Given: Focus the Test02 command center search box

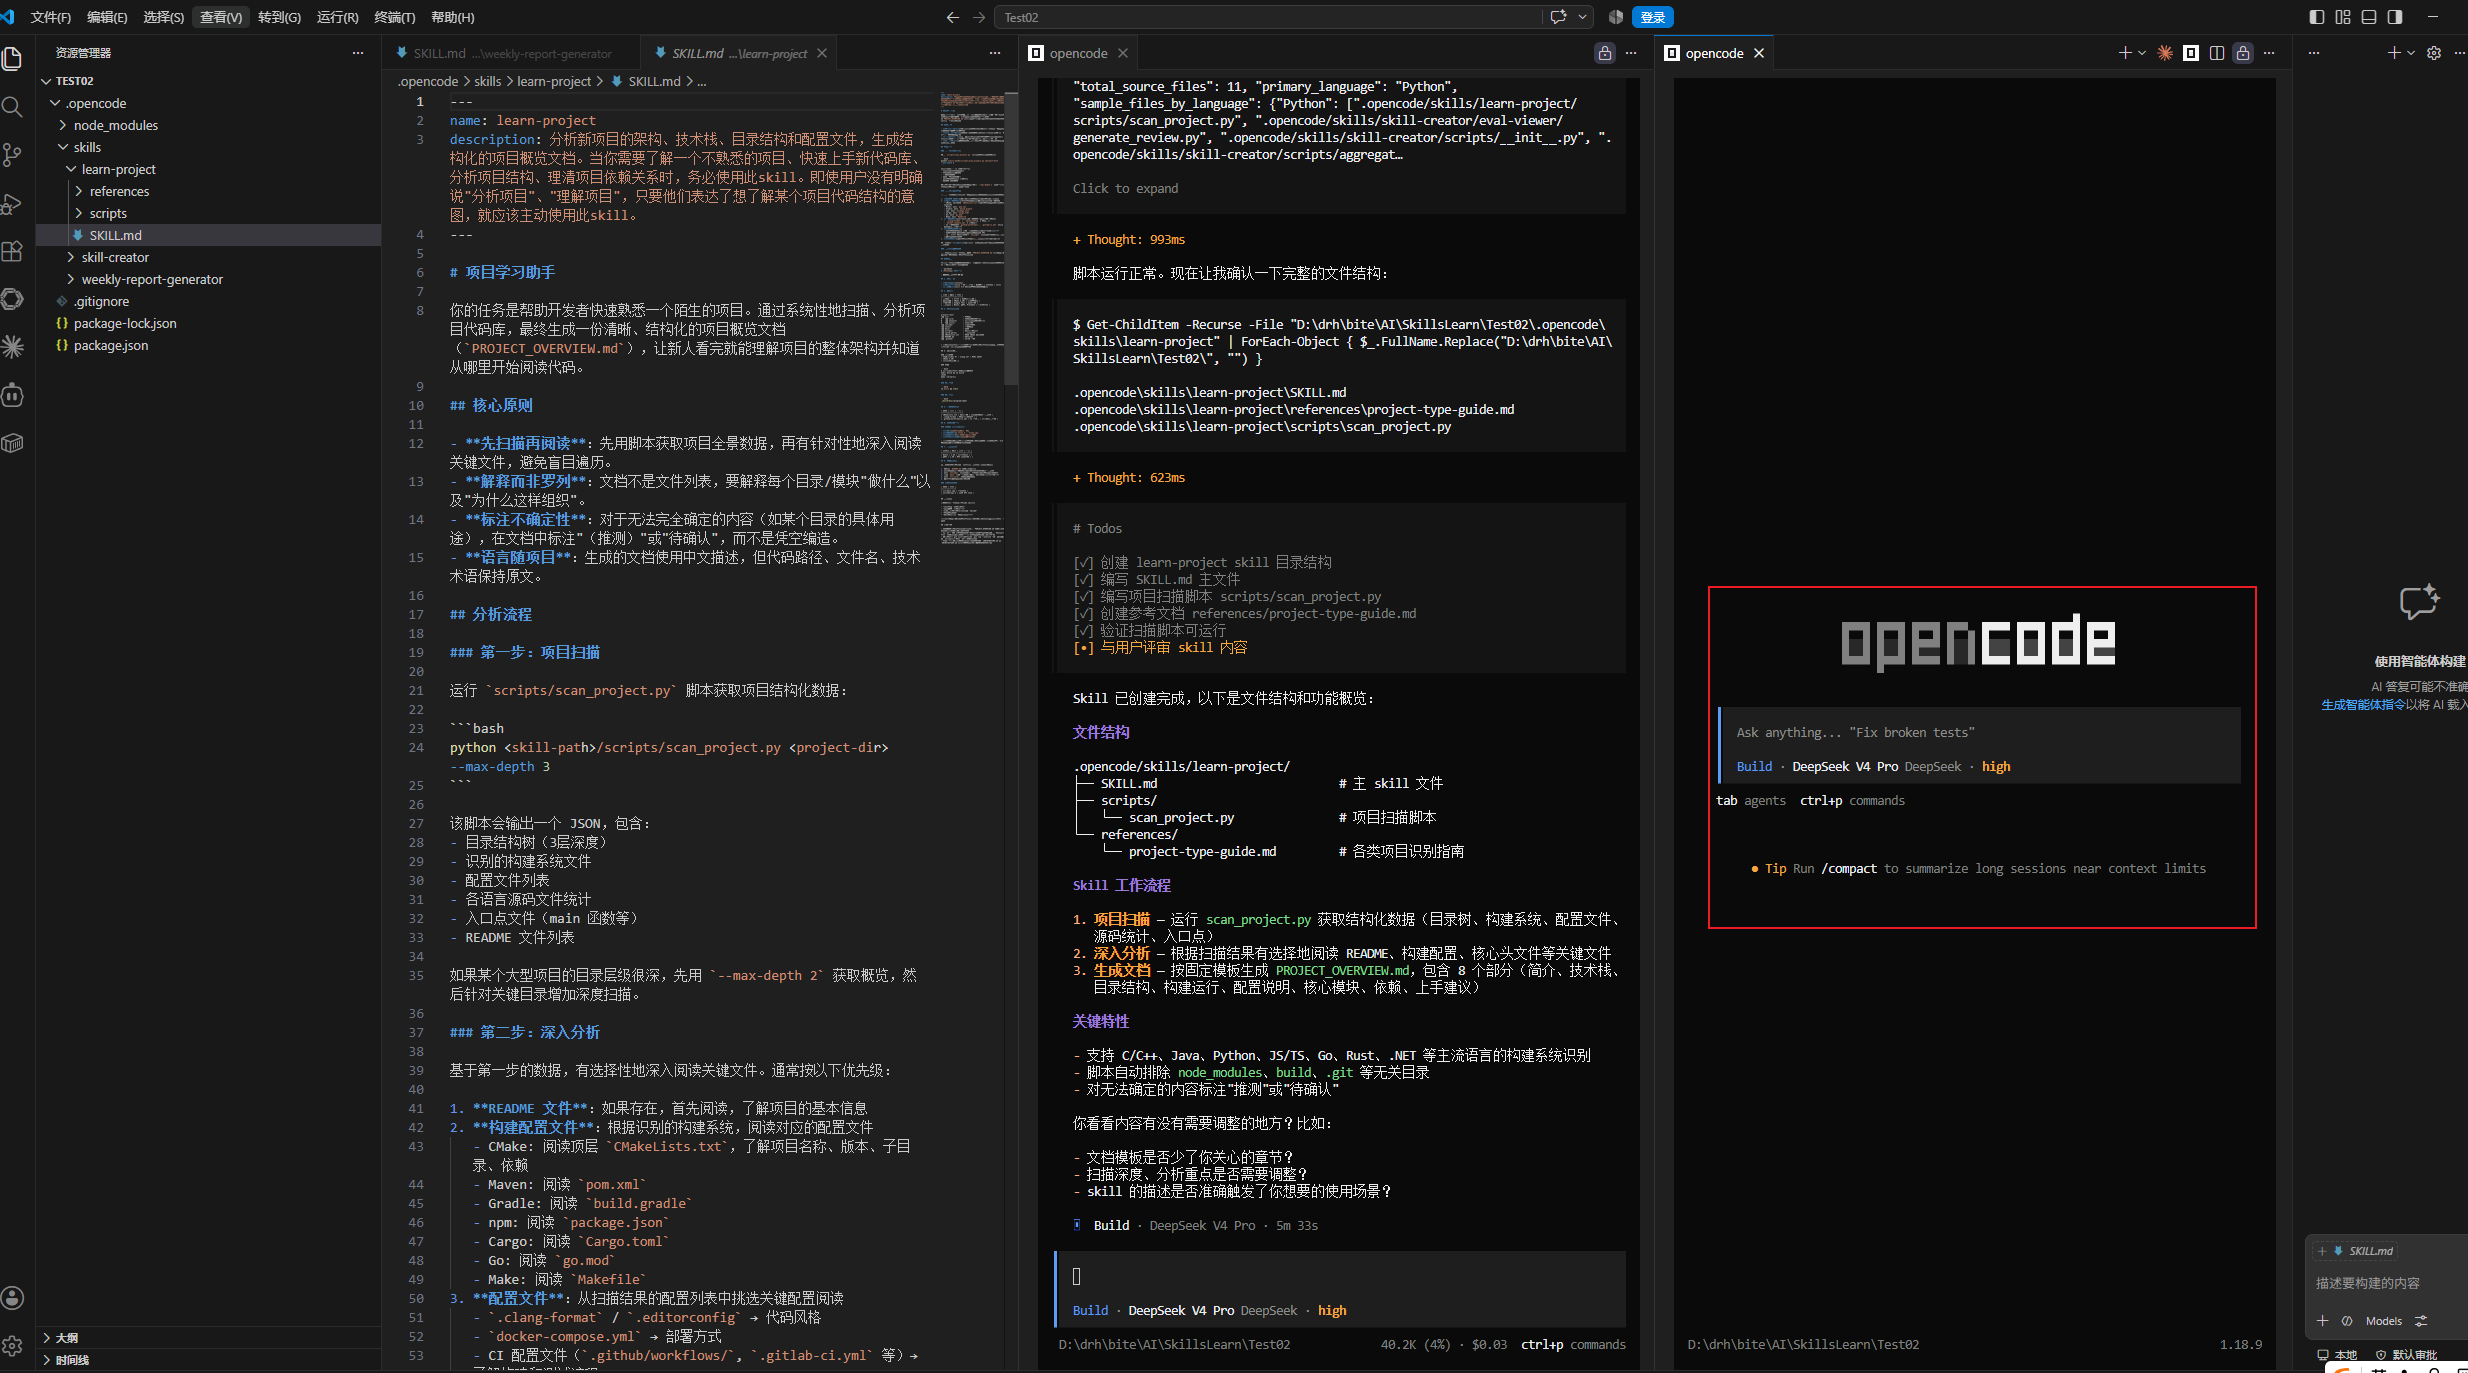Looking at the screenshot, I should (1268, 17).
